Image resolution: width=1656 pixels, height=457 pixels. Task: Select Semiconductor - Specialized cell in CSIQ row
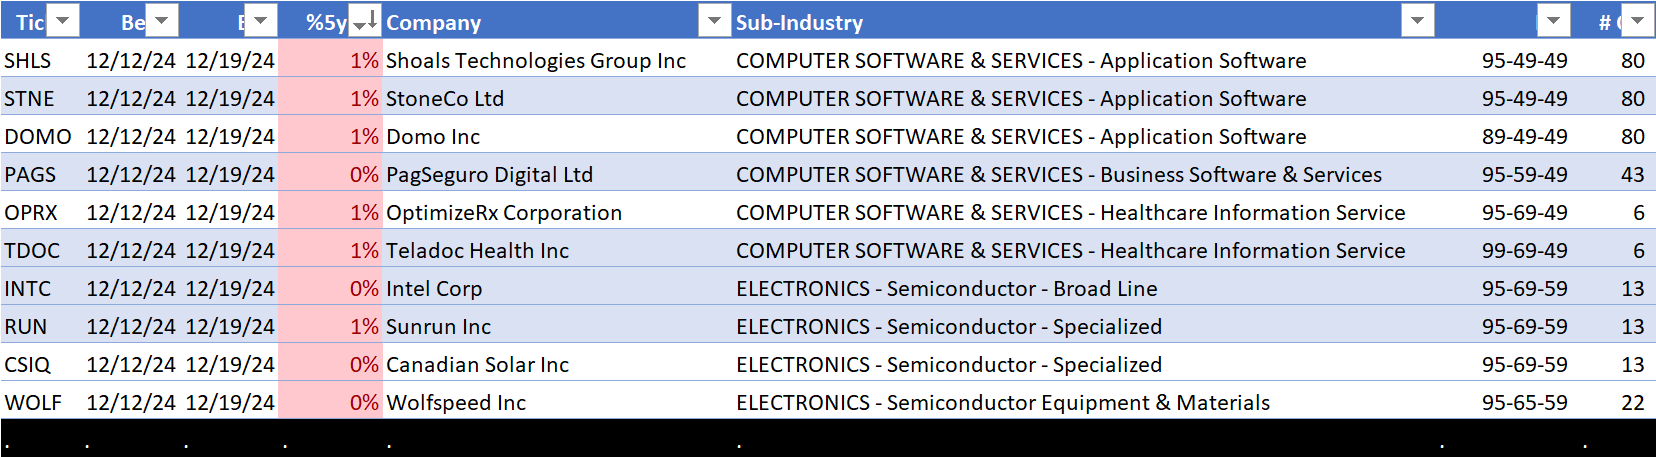949,364
